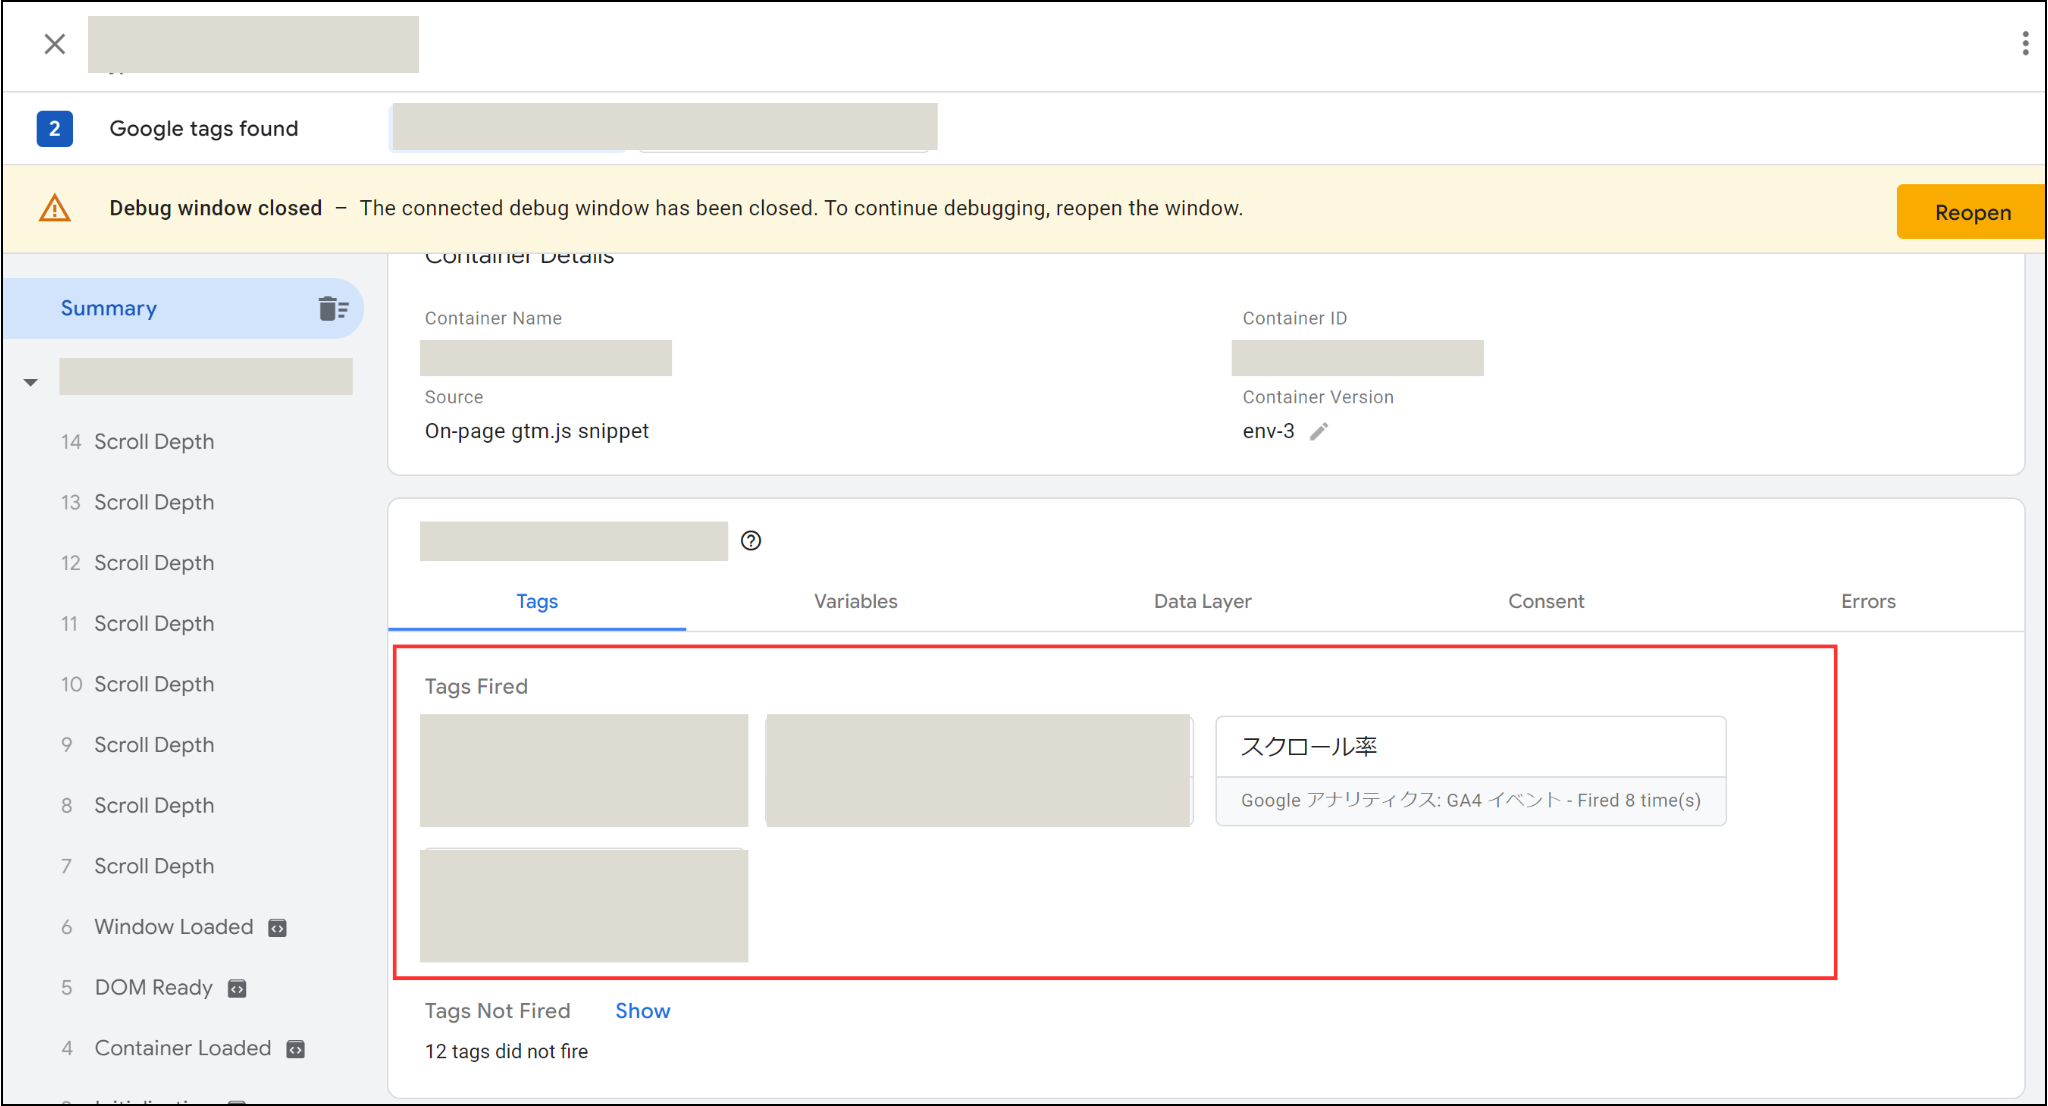Screen dimensions: 2048x1106
Task: Clear the event list with trash icon
Action: pos(333,308)
